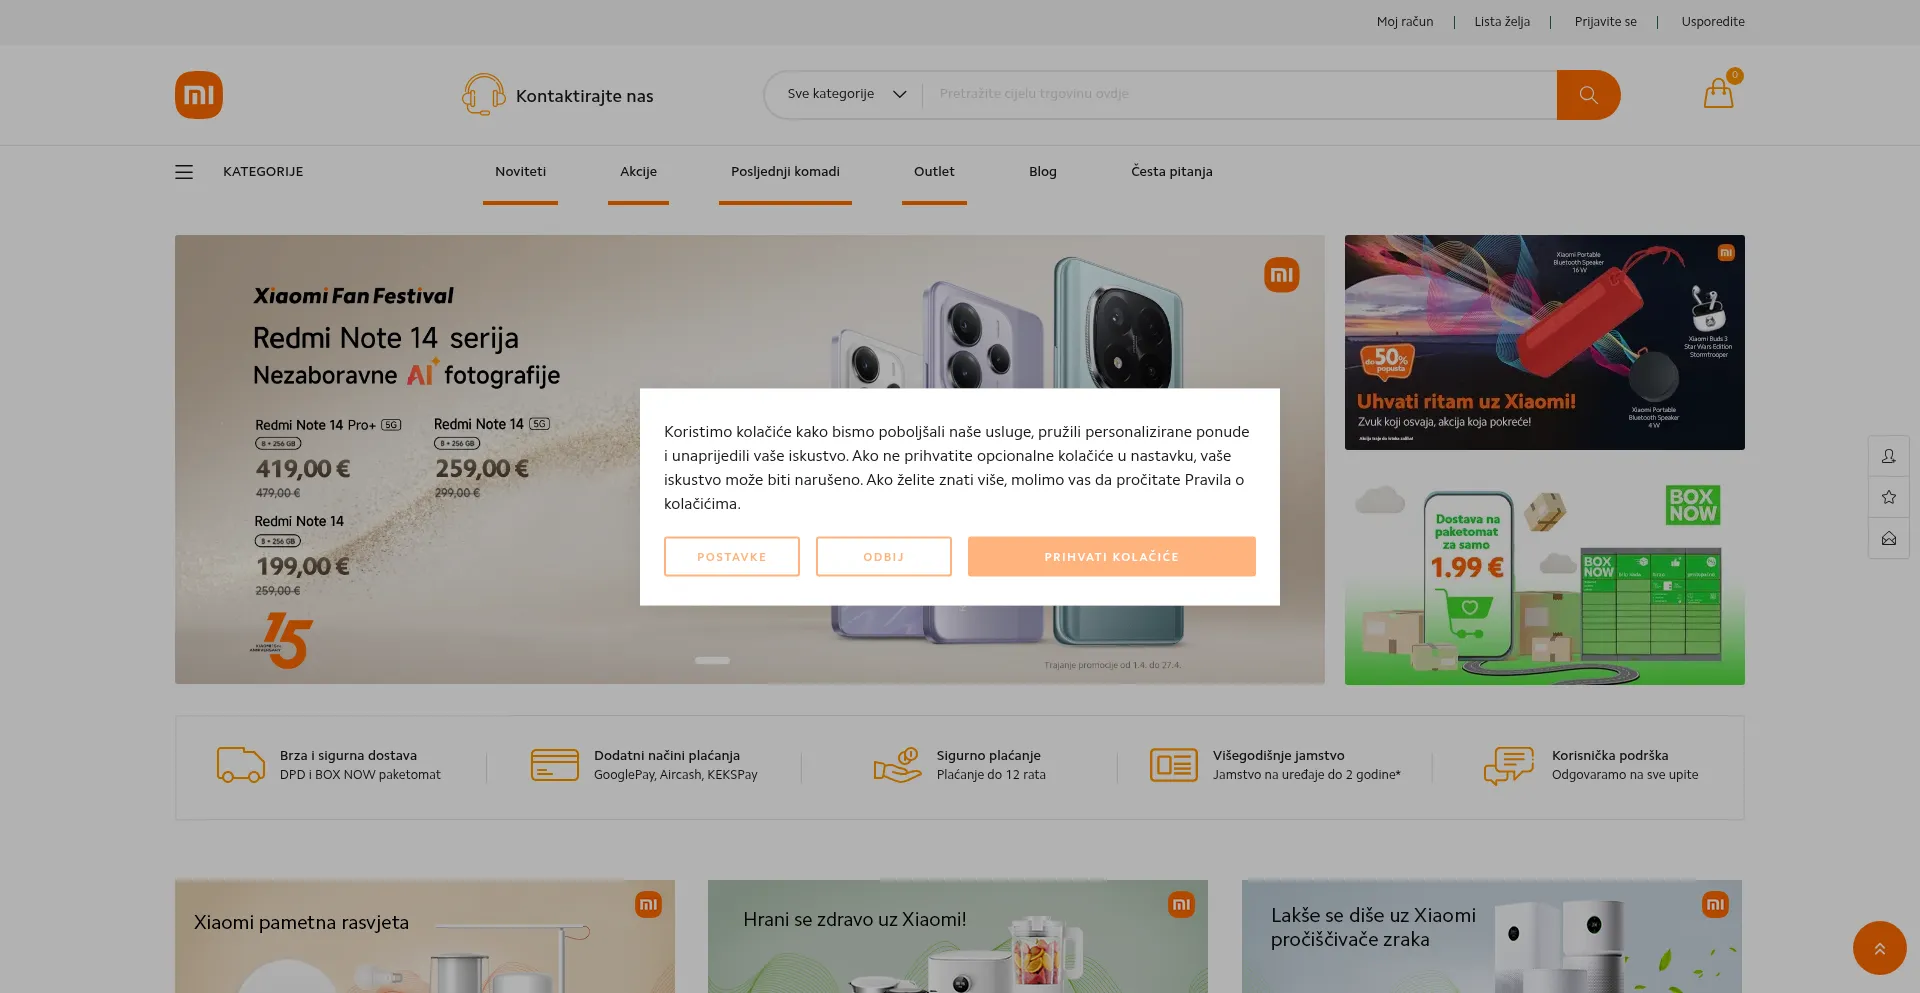Click the Prijavite se link
The height and width of the screenshot is (993, 1920).
(1605, 22)
